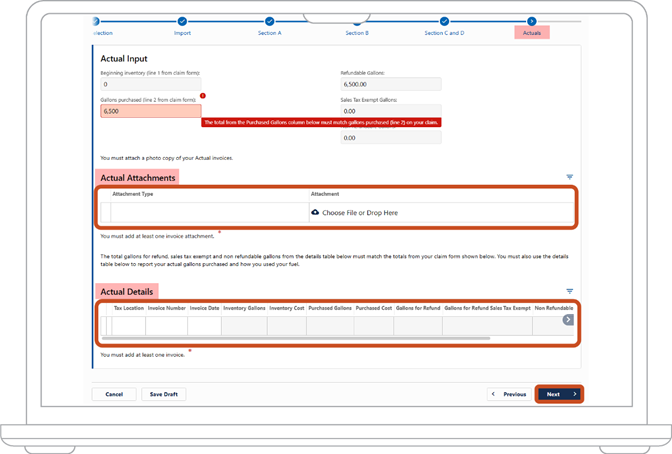This screenshot has height=454, width=672.
Task: Click the Refundable Gallons field
Action: point(391,84)
